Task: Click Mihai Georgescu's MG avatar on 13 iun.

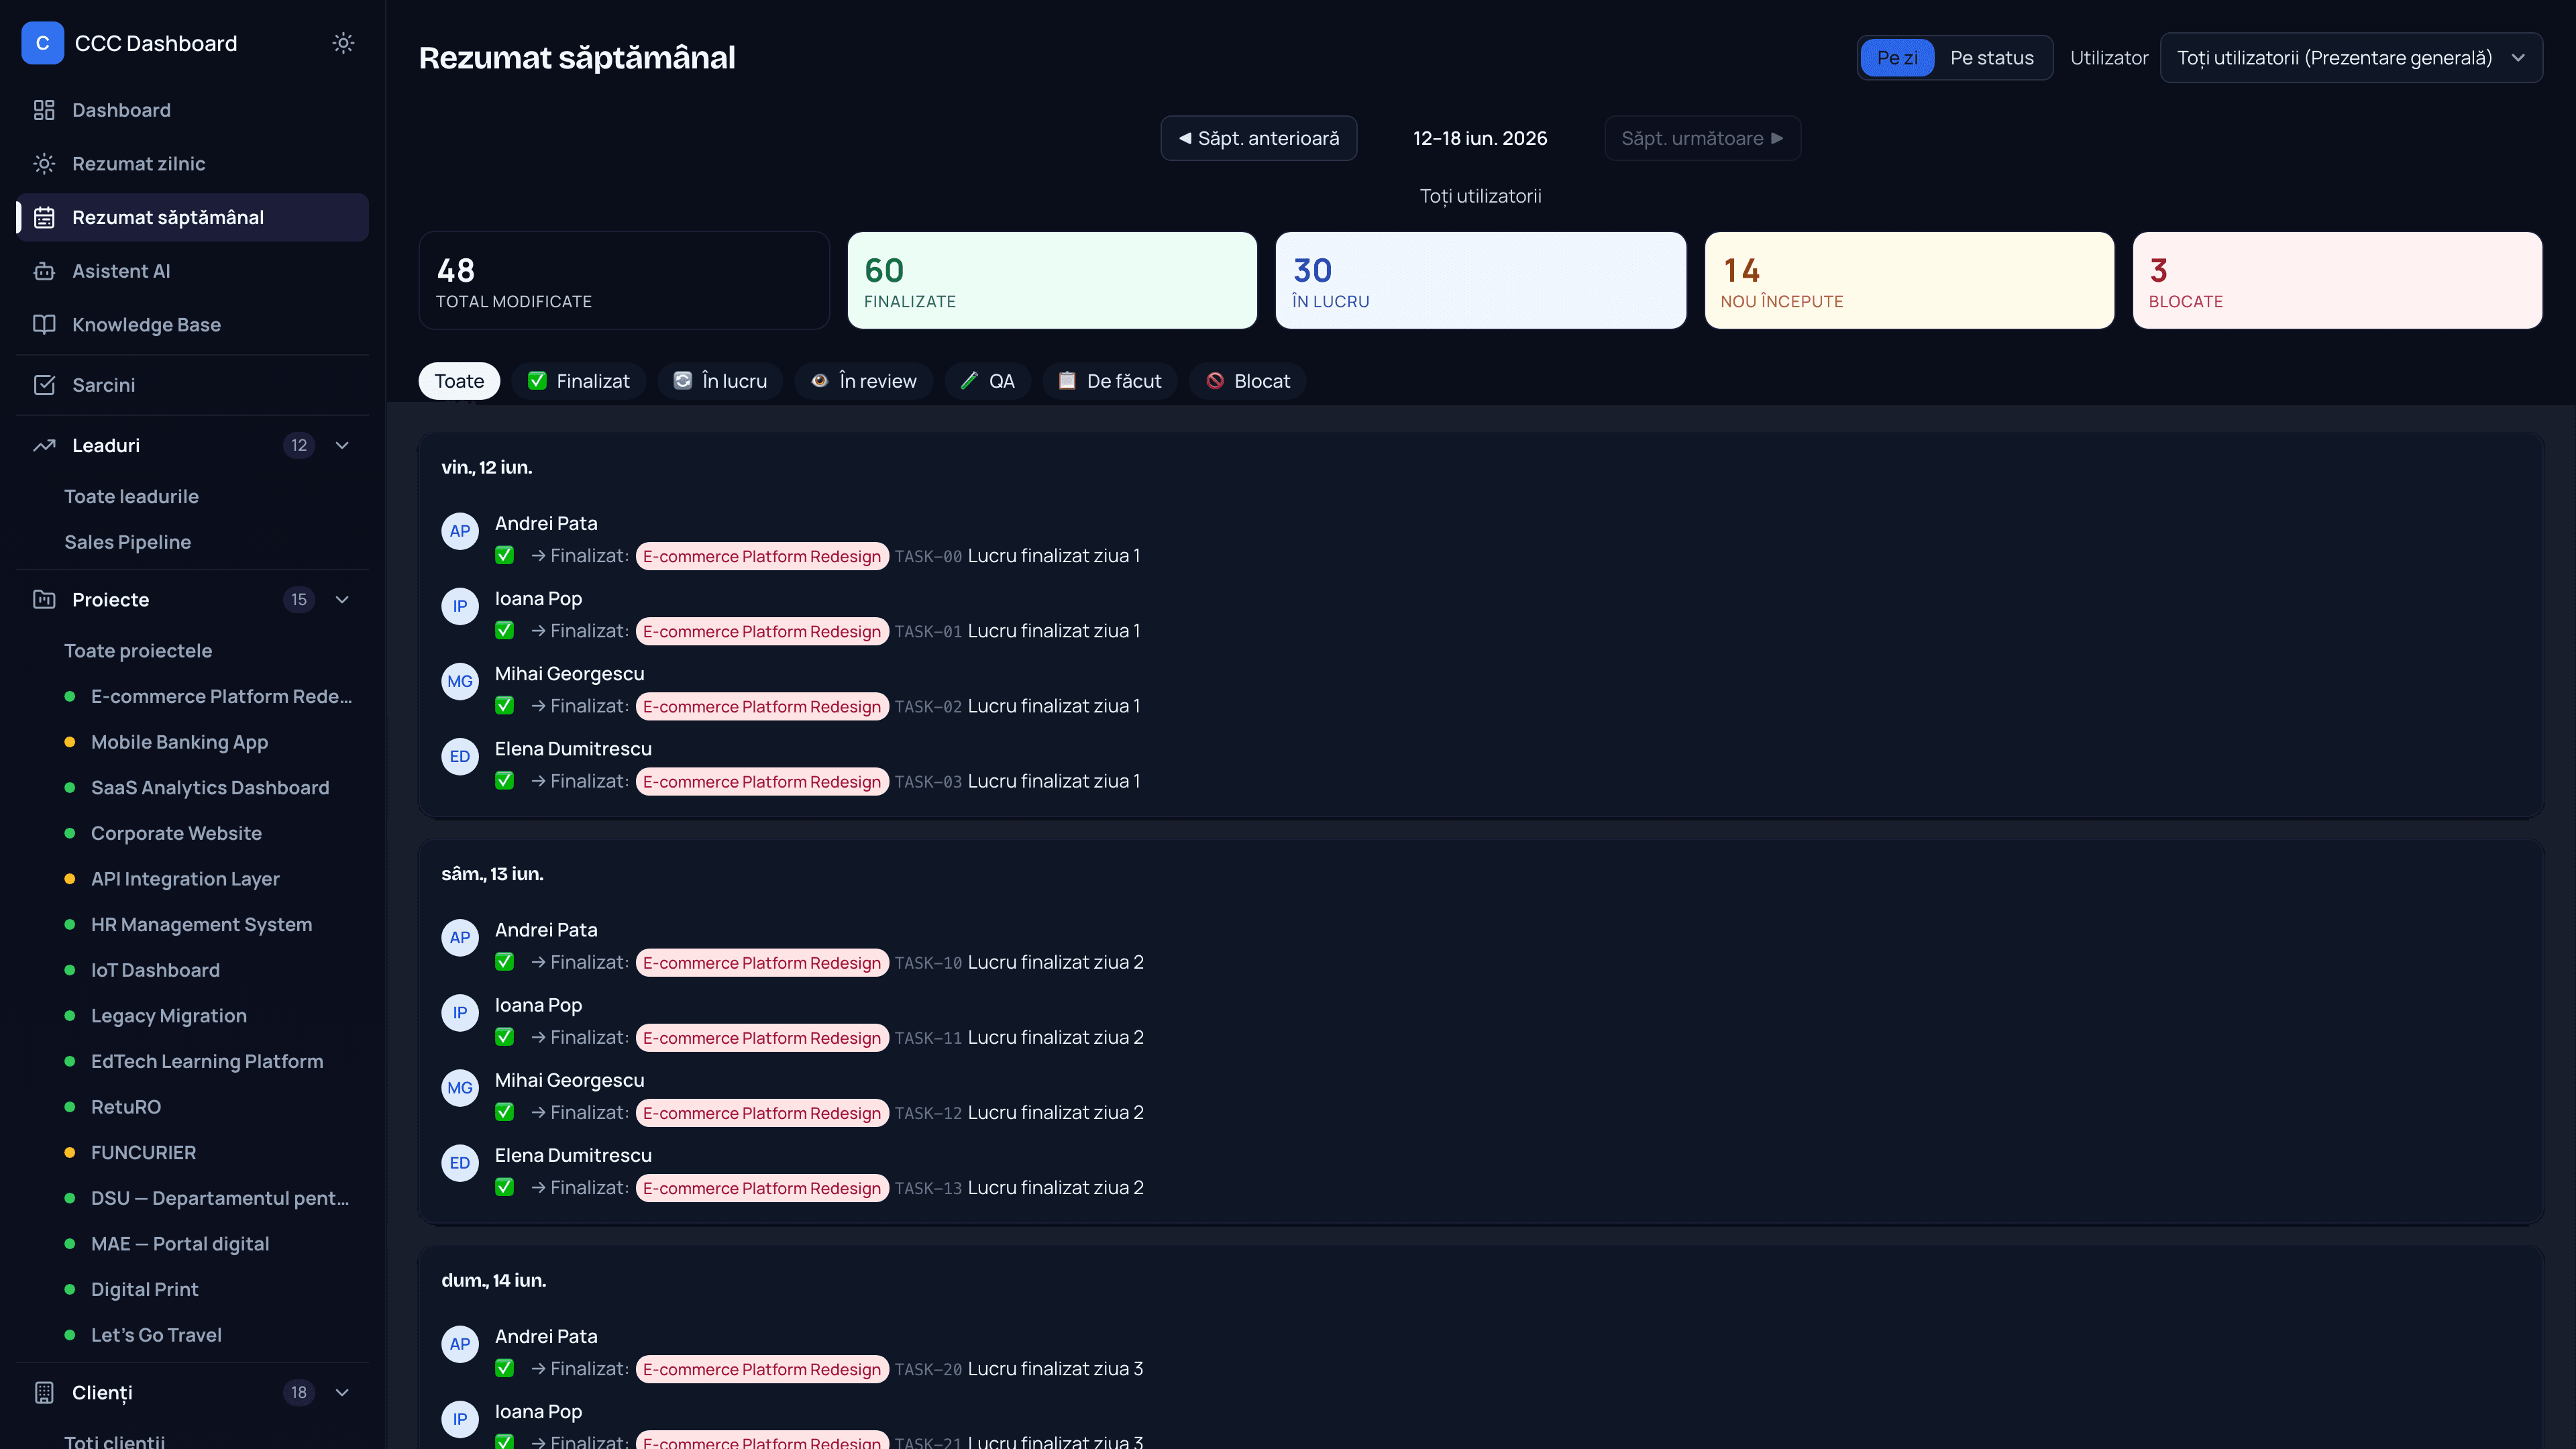Action: (460, 1088)
